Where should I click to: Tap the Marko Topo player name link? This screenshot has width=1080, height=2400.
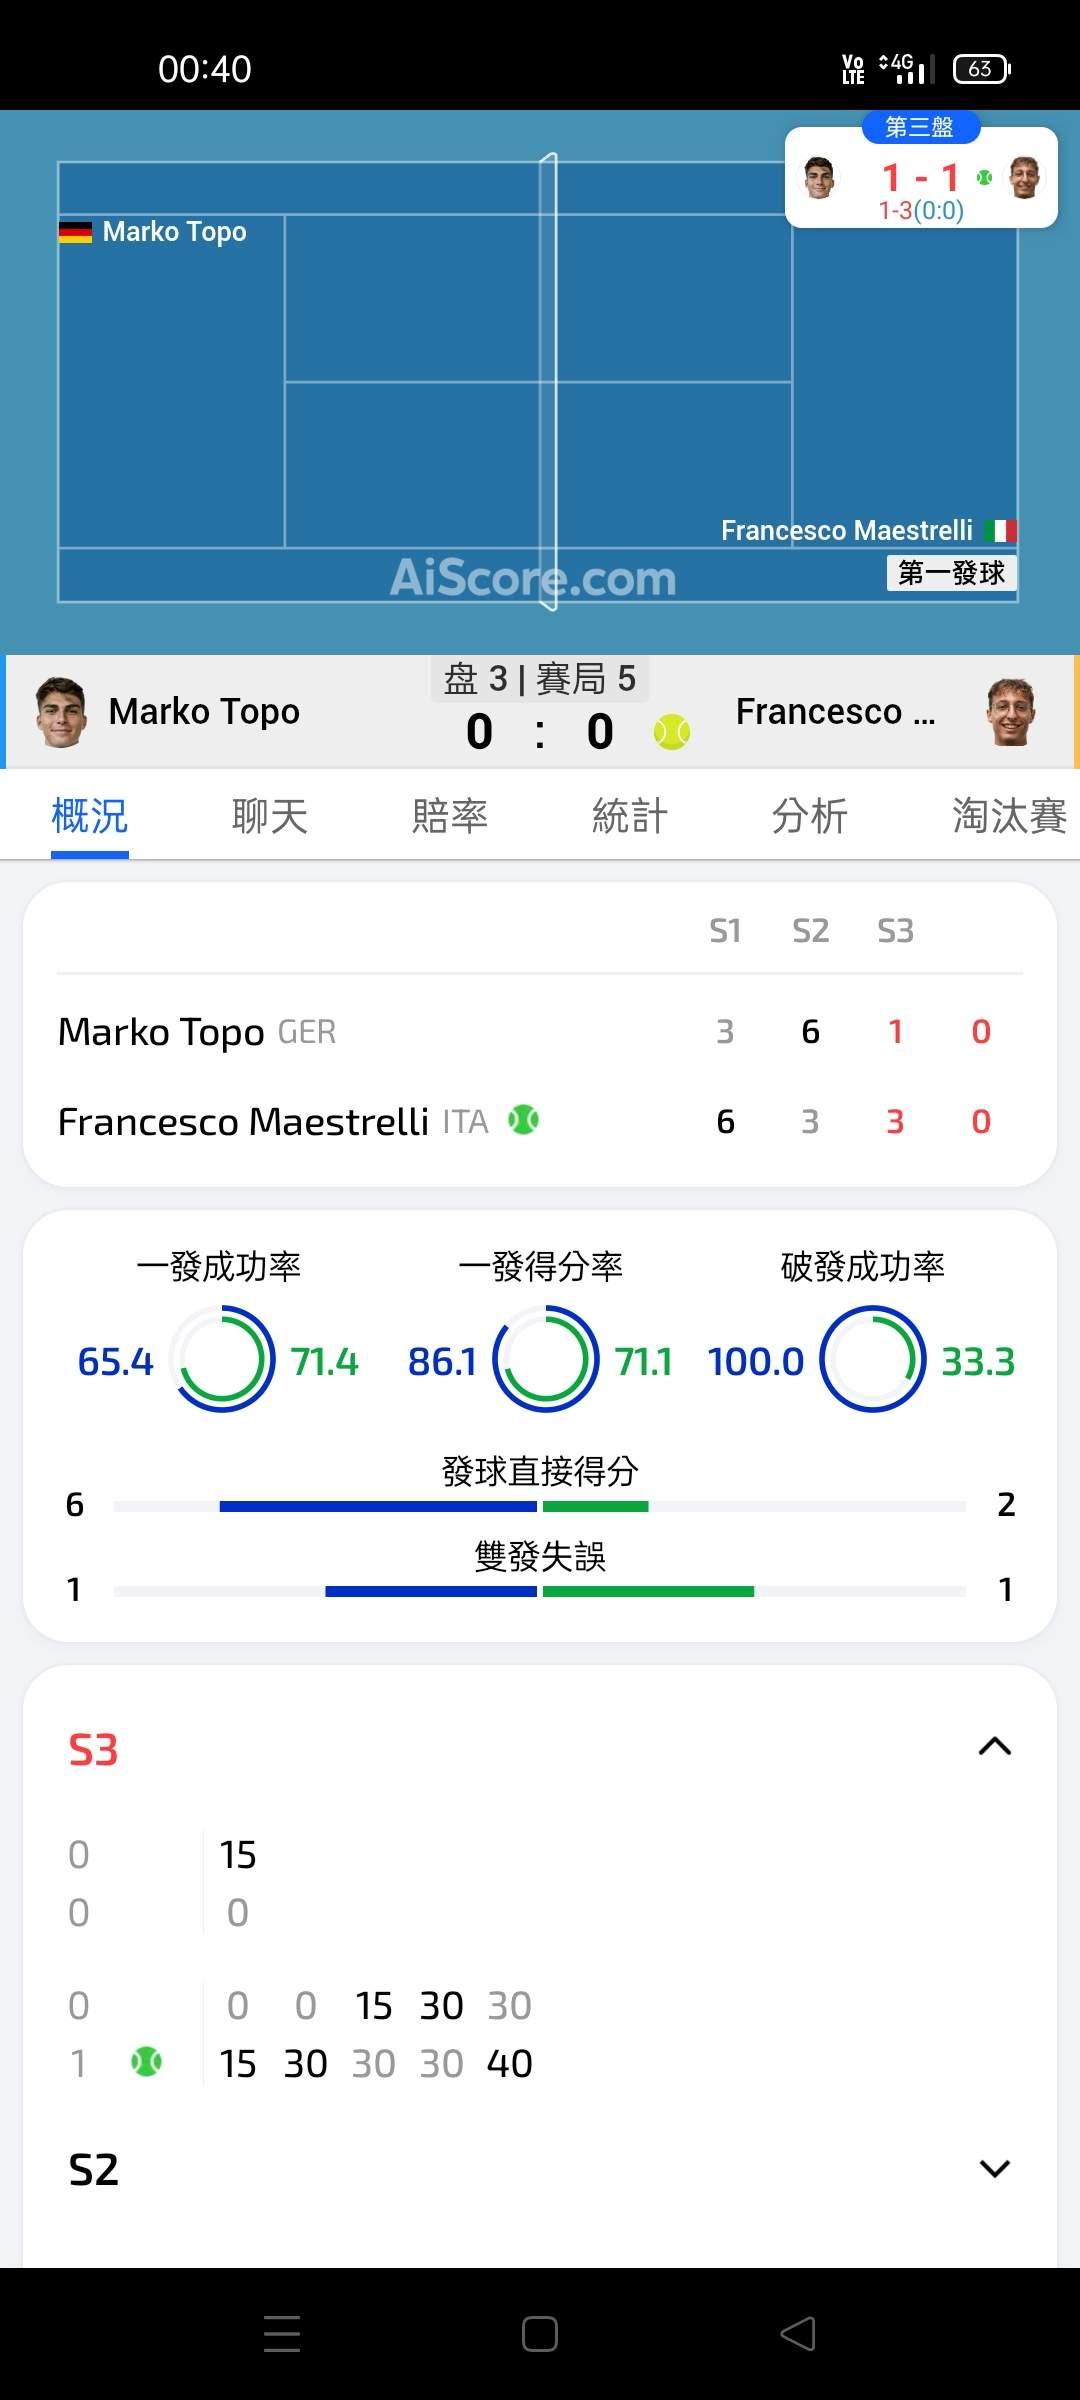(204, 712)
